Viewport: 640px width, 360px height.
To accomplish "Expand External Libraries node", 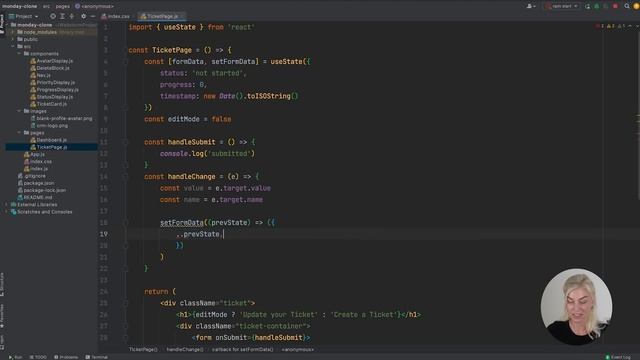I will 7,204.
